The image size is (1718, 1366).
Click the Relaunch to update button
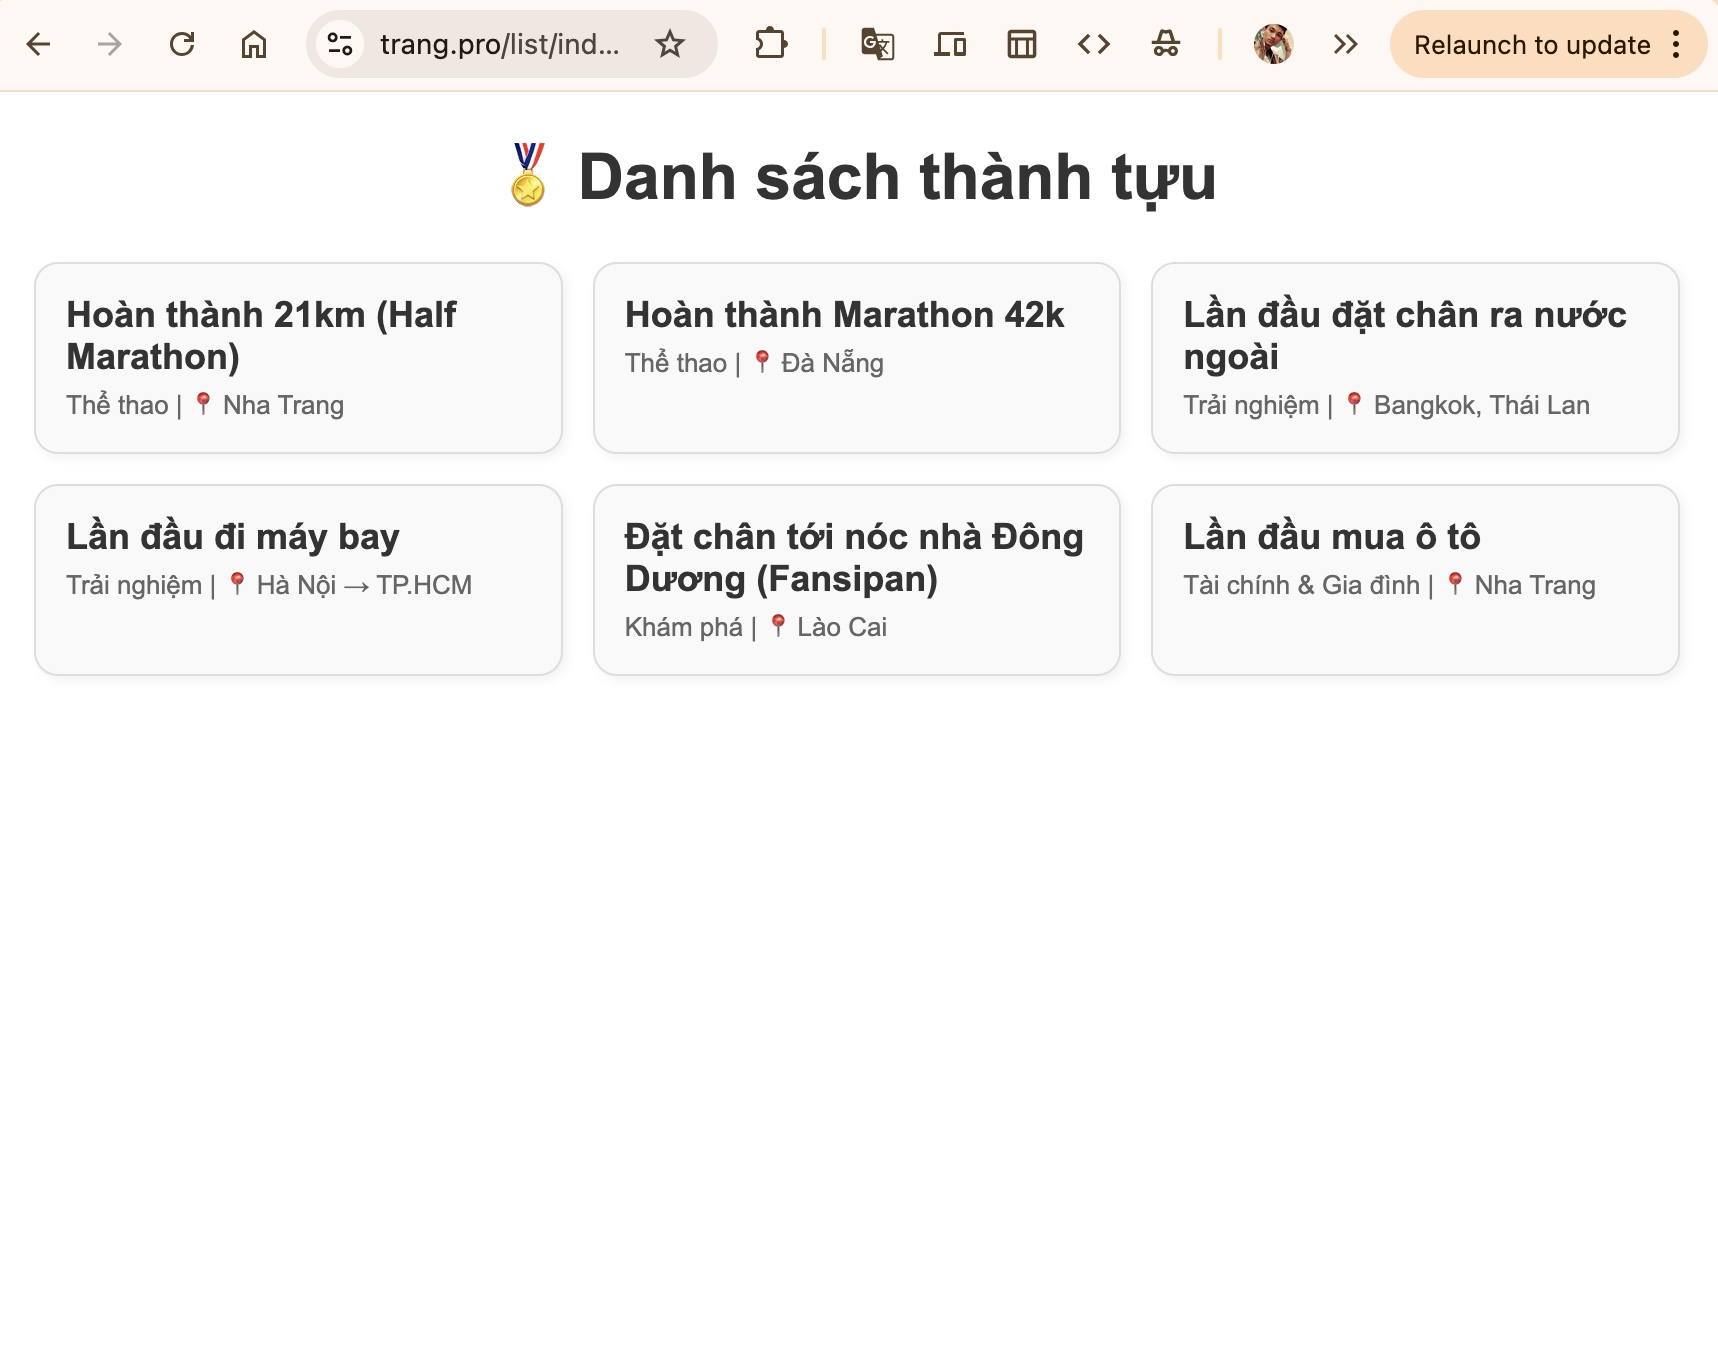1532,45
